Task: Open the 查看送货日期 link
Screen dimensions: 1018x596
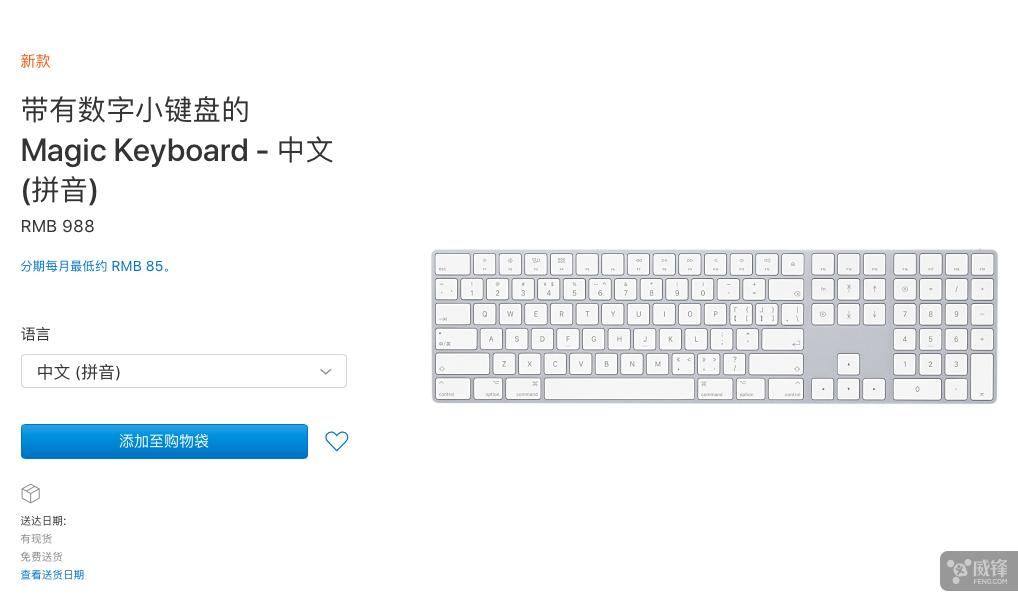Action: pos(52,575)
